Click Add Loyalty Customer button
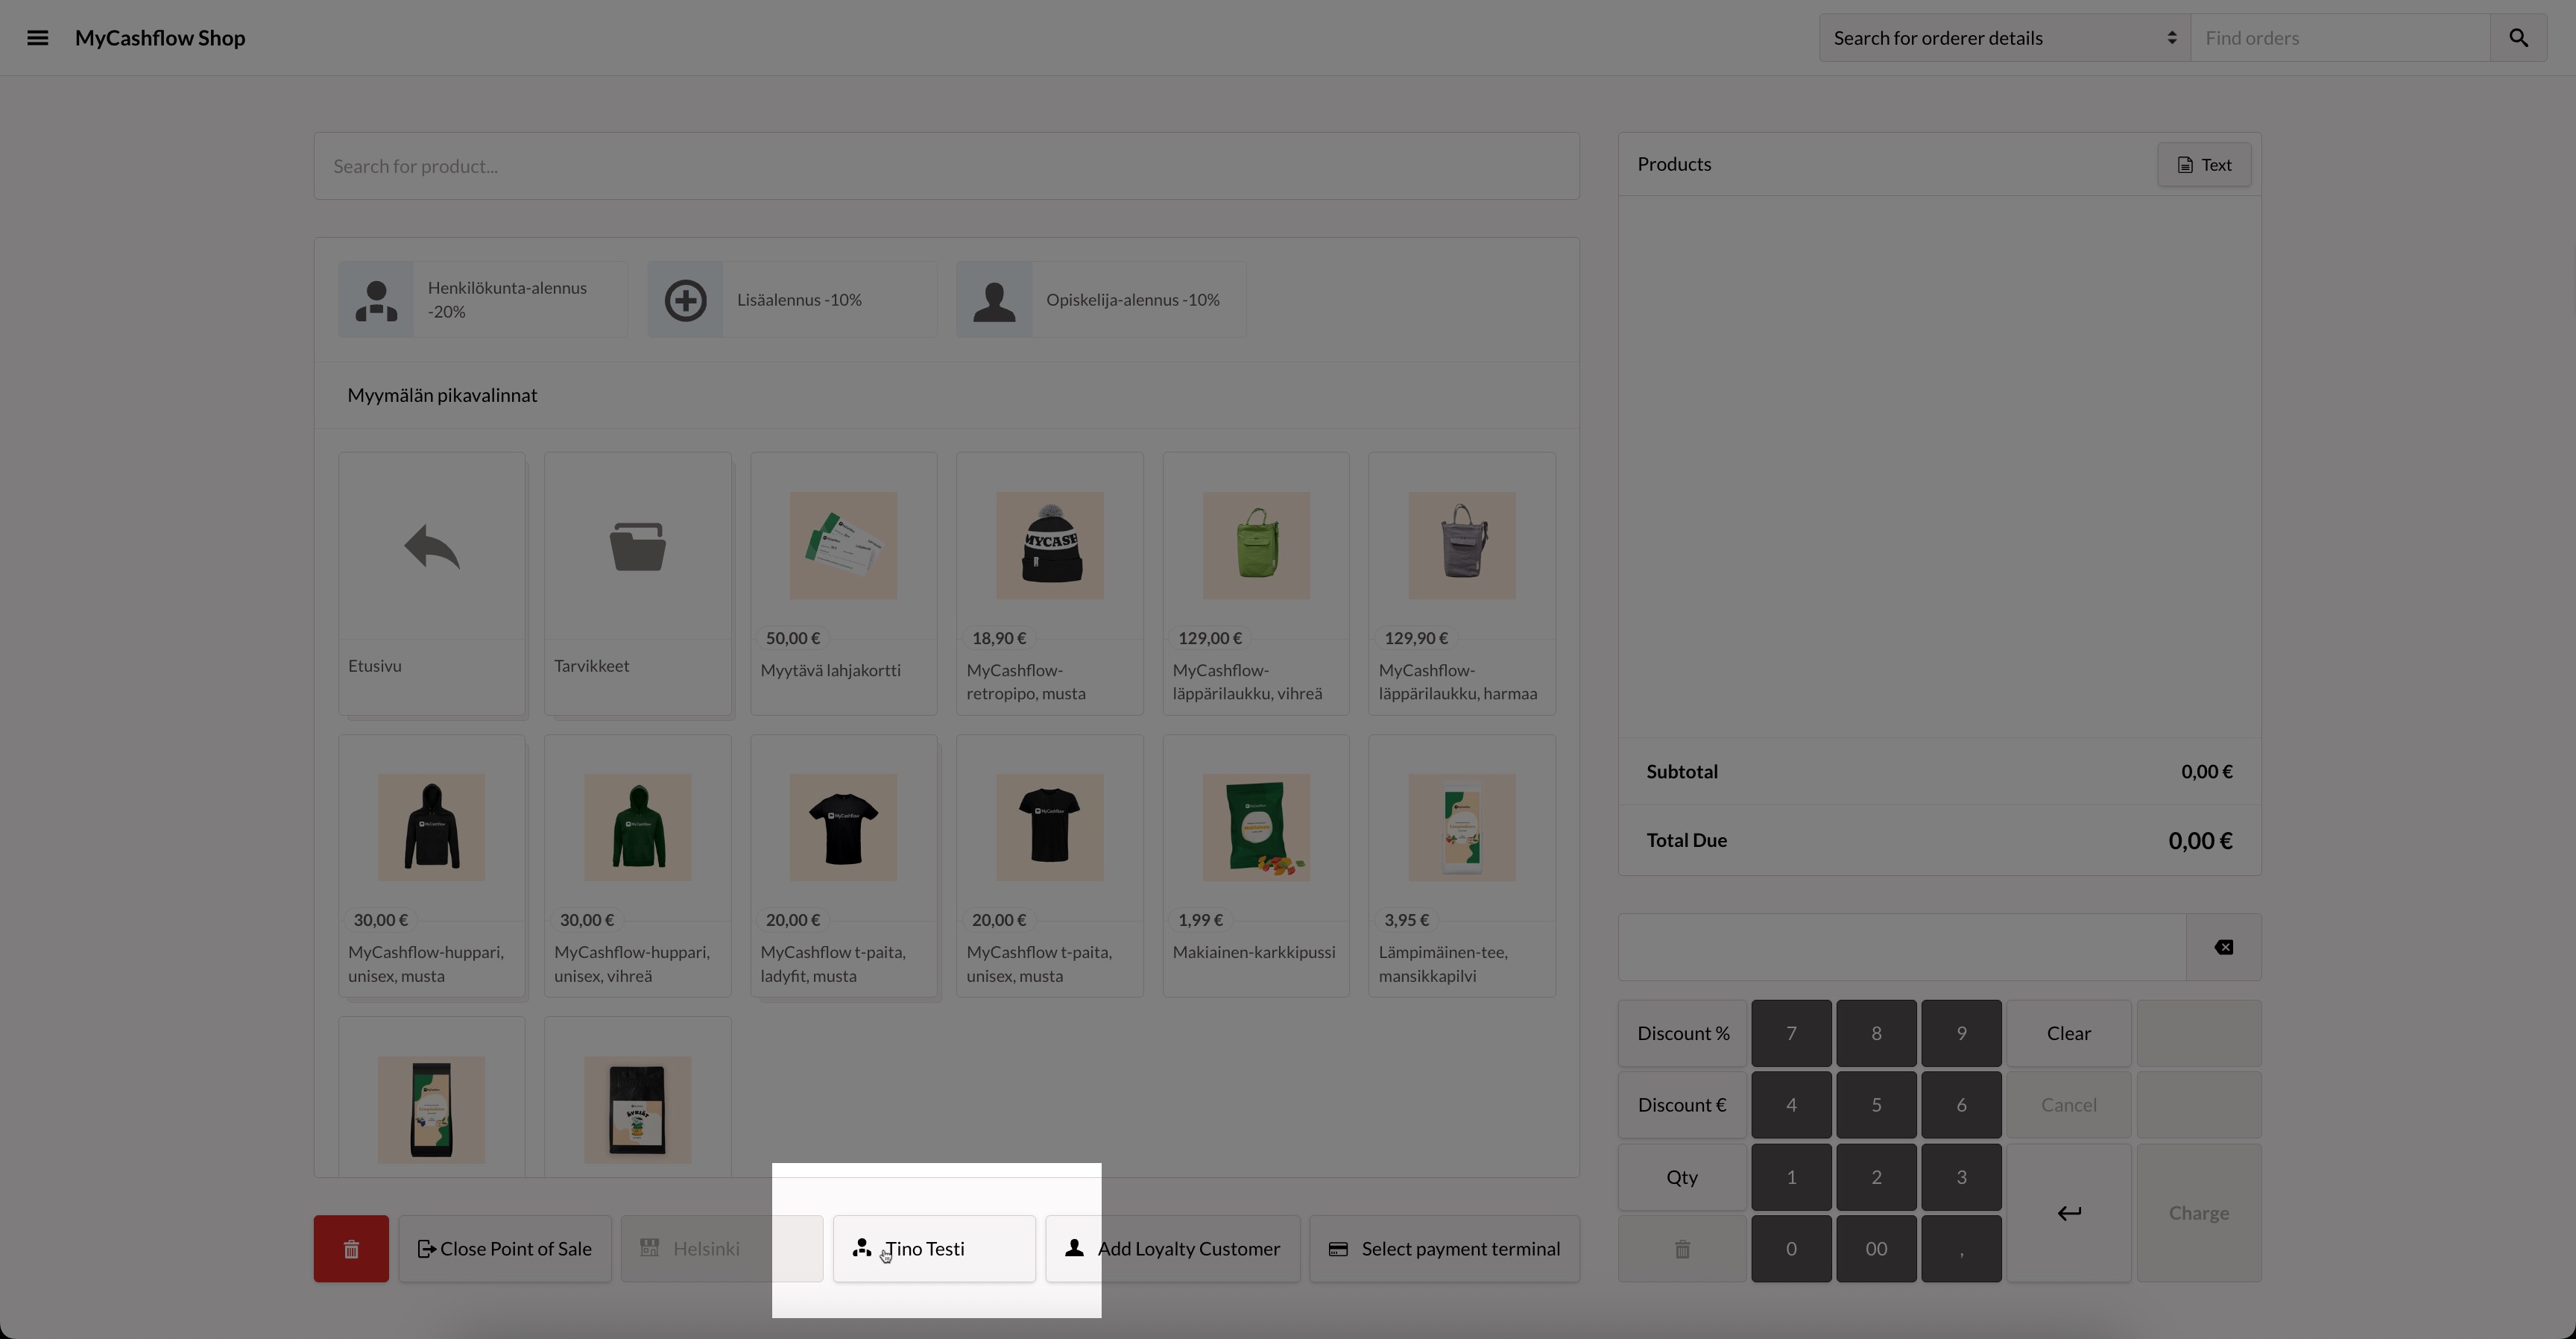The image size is (2576, 1339). (x=1172, y=1249)
